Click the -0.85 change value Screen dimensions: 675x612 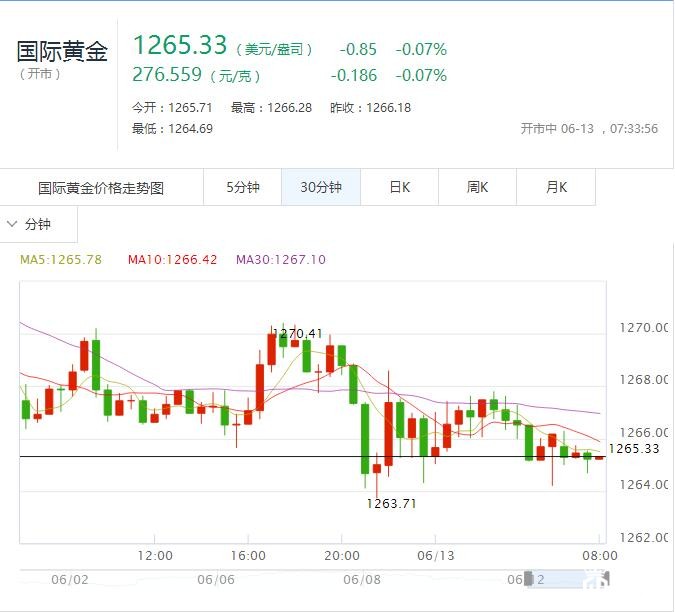(358, 49)
